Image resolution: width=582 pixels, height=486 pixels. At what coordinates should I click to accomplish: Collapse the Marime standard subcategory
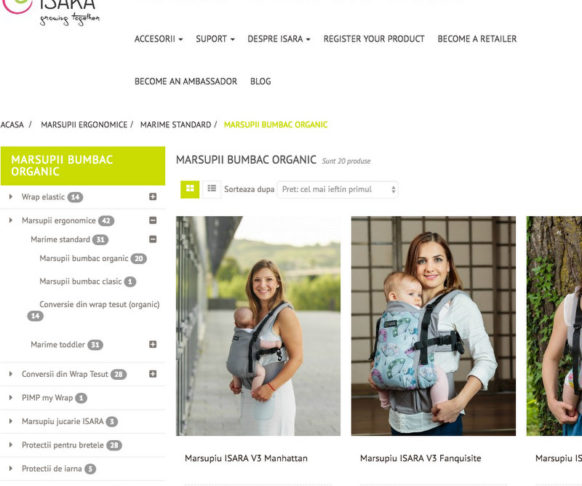(153, 239)
